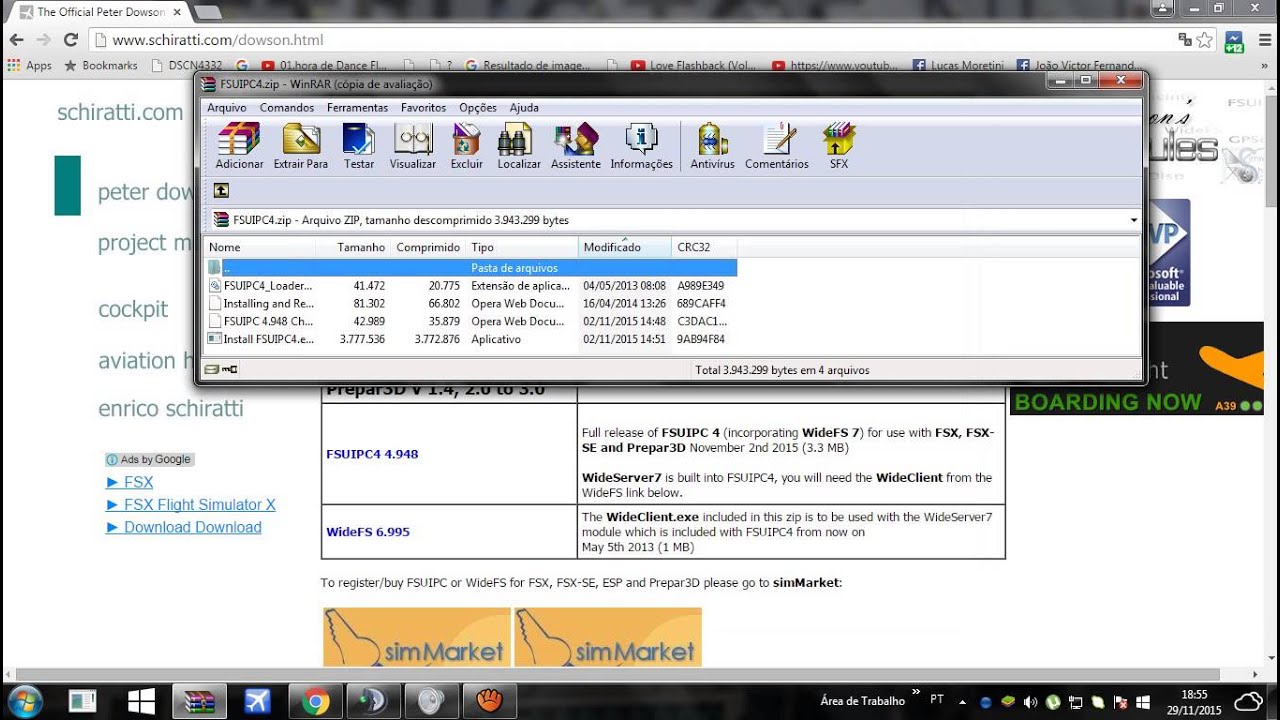This screenshot has width=1280, height=720.
Task: Select the FSUIPC4_Loader file row
Action: [x=471, y=285]
